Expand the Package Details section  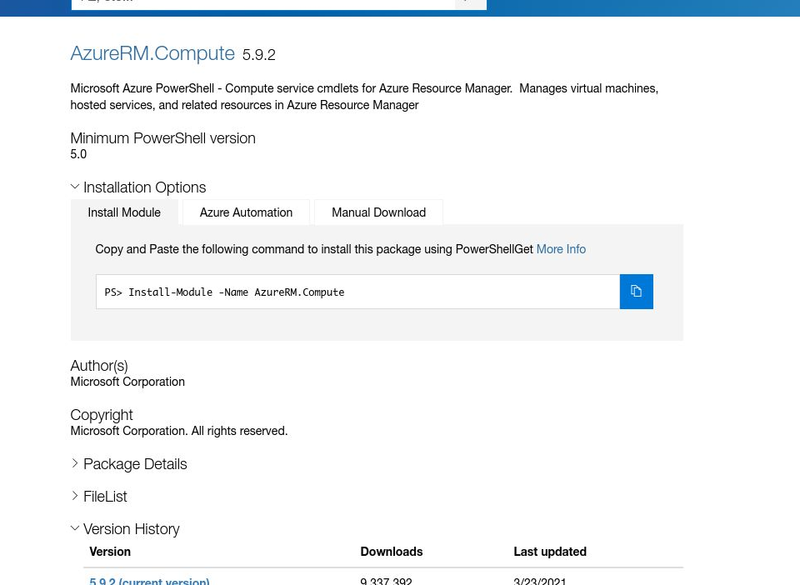tap(129, 464)
